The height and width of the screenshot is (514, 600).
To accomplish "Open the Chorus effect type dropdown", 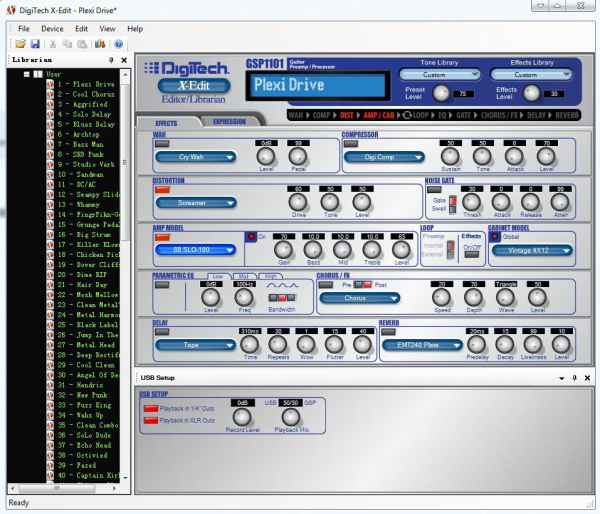I will click(360, 298).
